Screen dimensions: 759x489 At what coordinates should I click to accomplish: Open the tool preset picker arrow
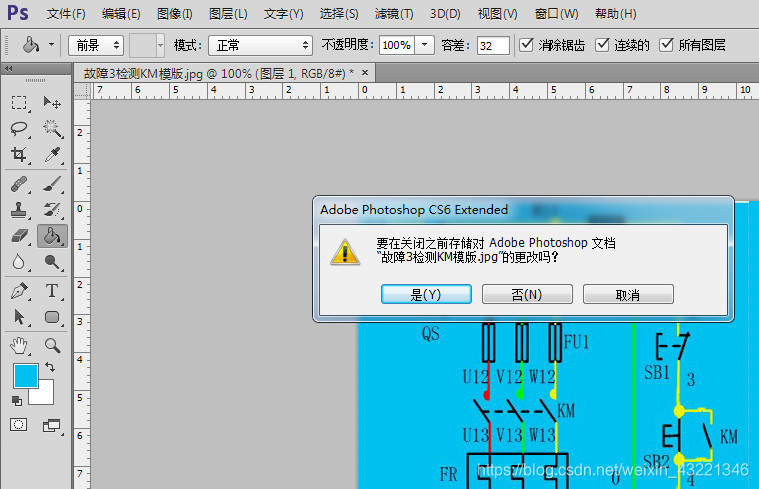click(51, 45)
